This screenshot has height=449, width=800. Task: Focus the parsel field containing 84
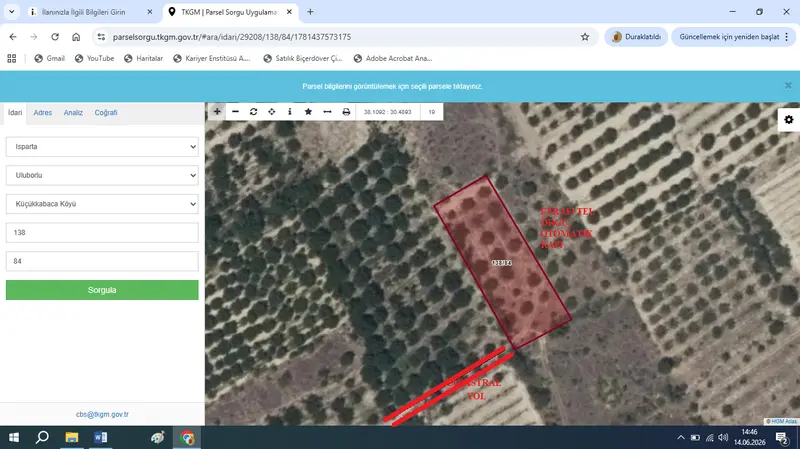click(x=102, y=261)
